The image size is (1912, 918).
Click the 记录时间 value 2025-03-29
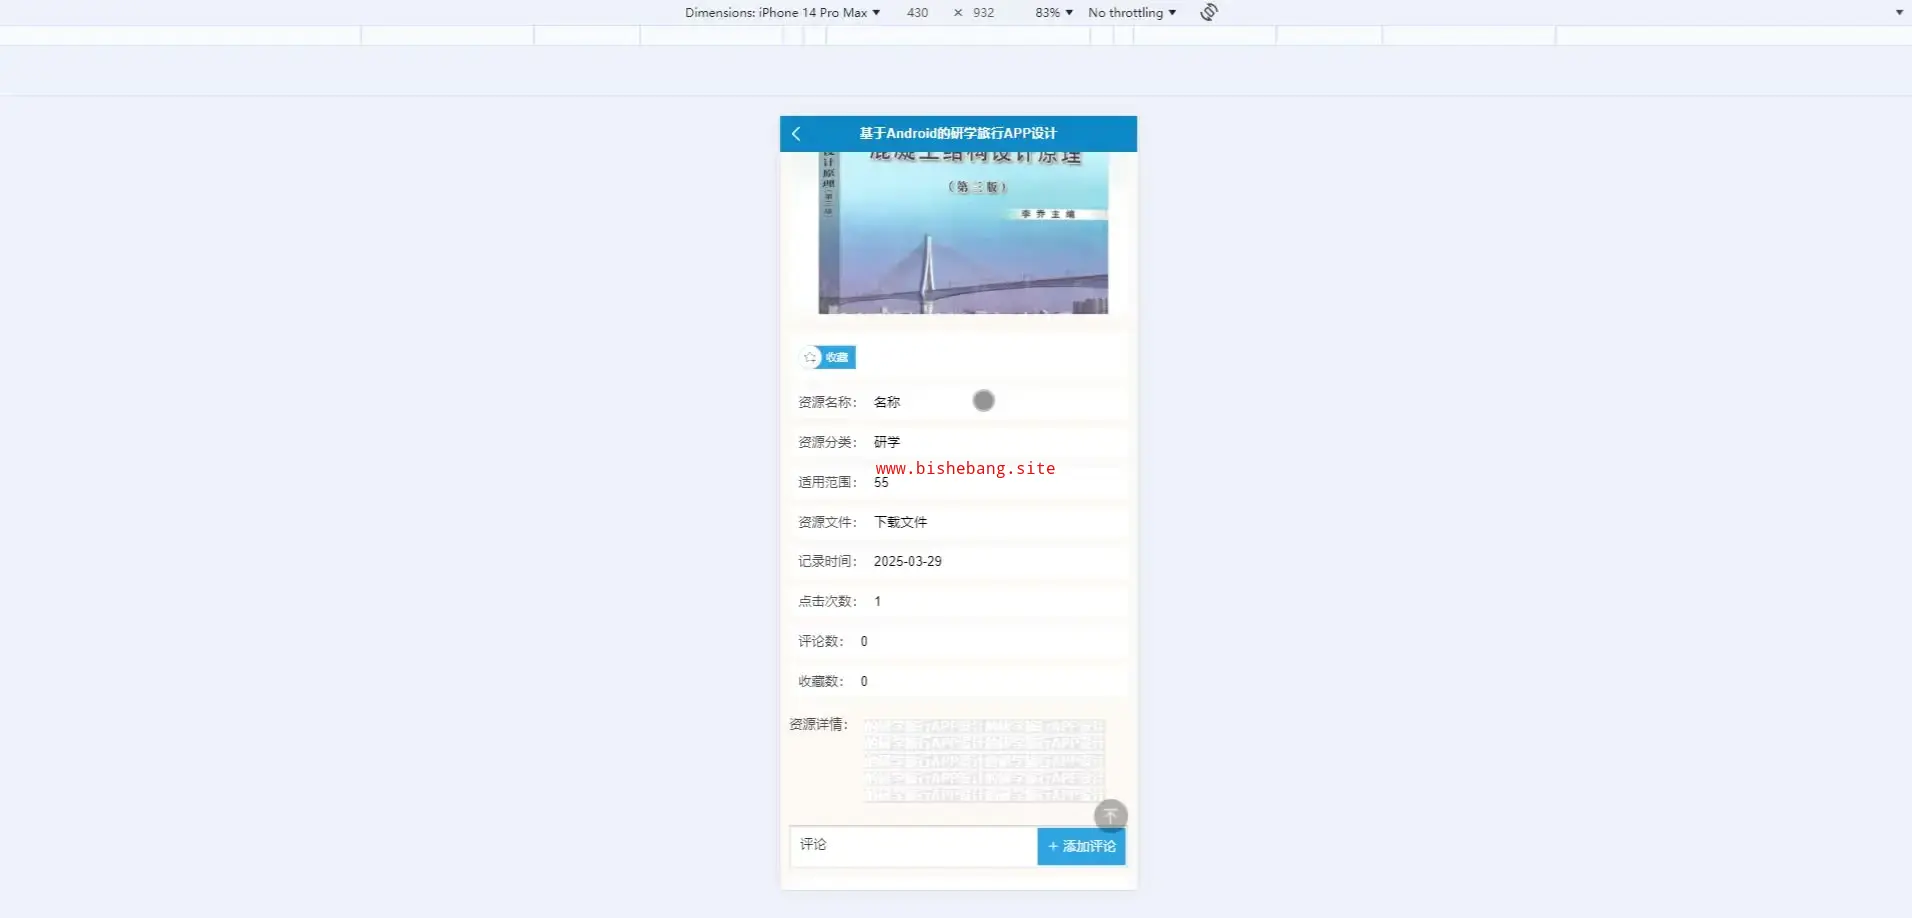tap(907, 561)
